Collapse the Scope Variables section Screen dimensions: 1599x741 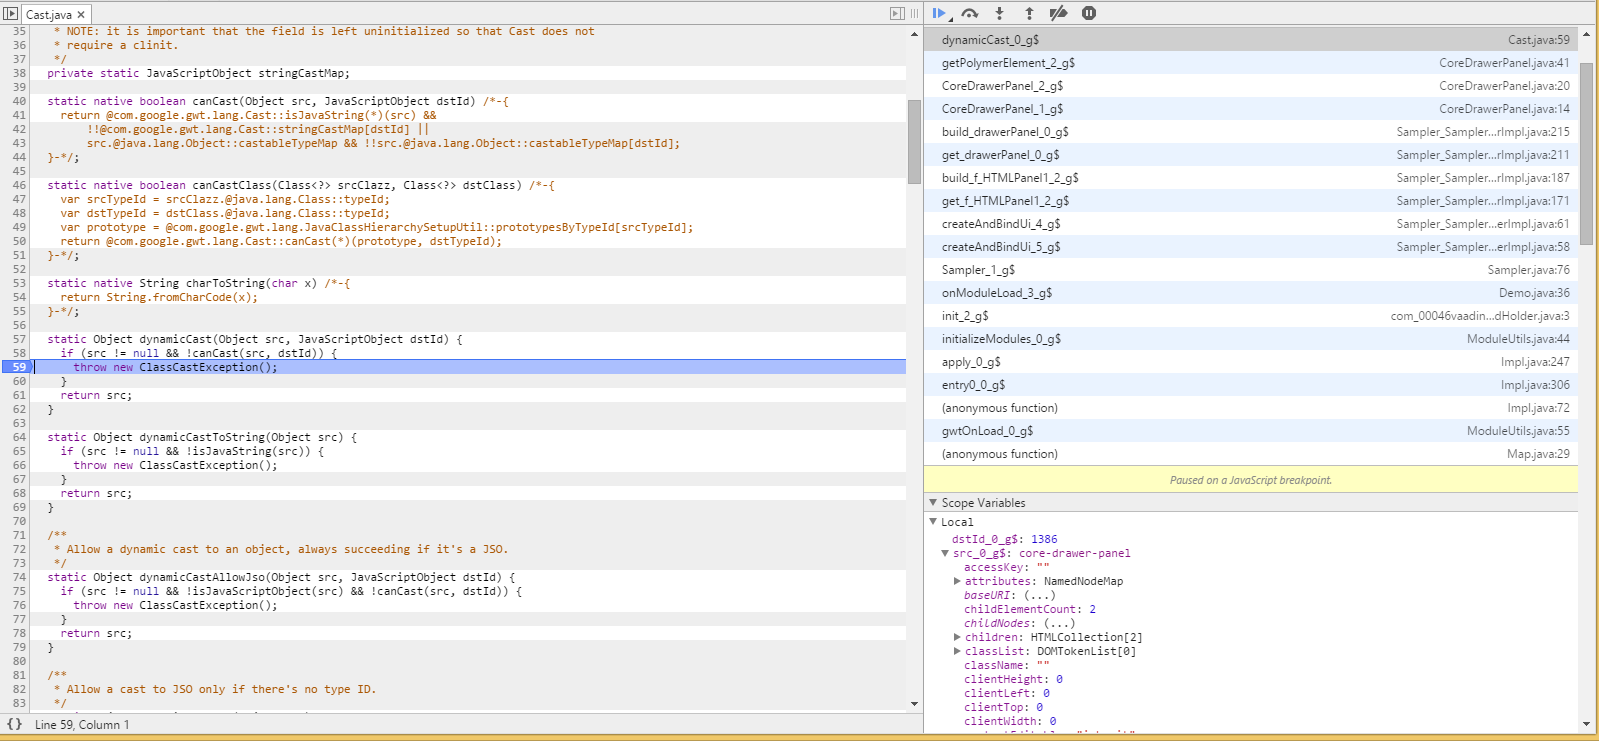(x=933, y=503)
